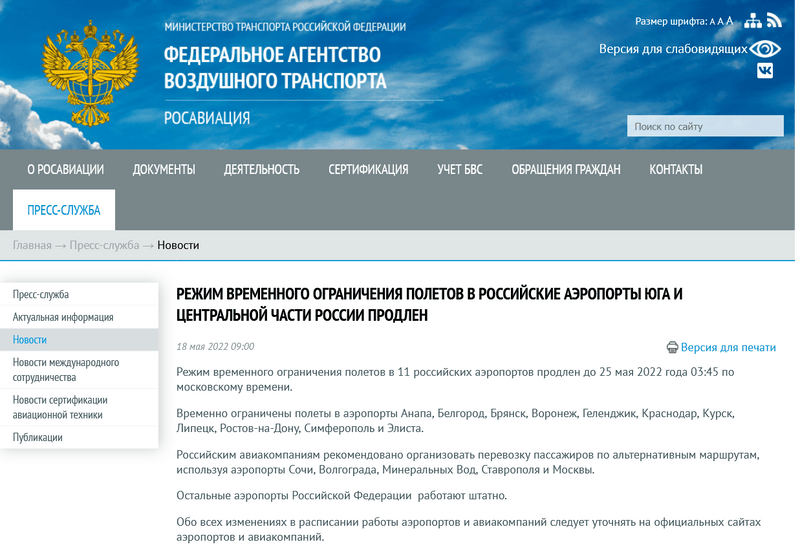Open the Контакты menu
Screen dimensions: 800x553
tap(676, 169)
